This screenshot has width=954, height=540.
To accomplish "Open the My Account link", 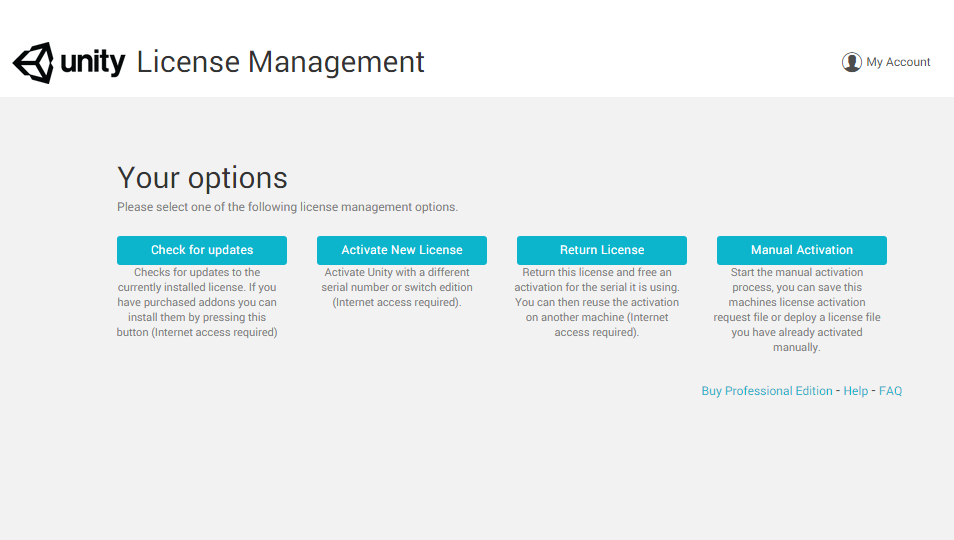I will tap(898, 62).
